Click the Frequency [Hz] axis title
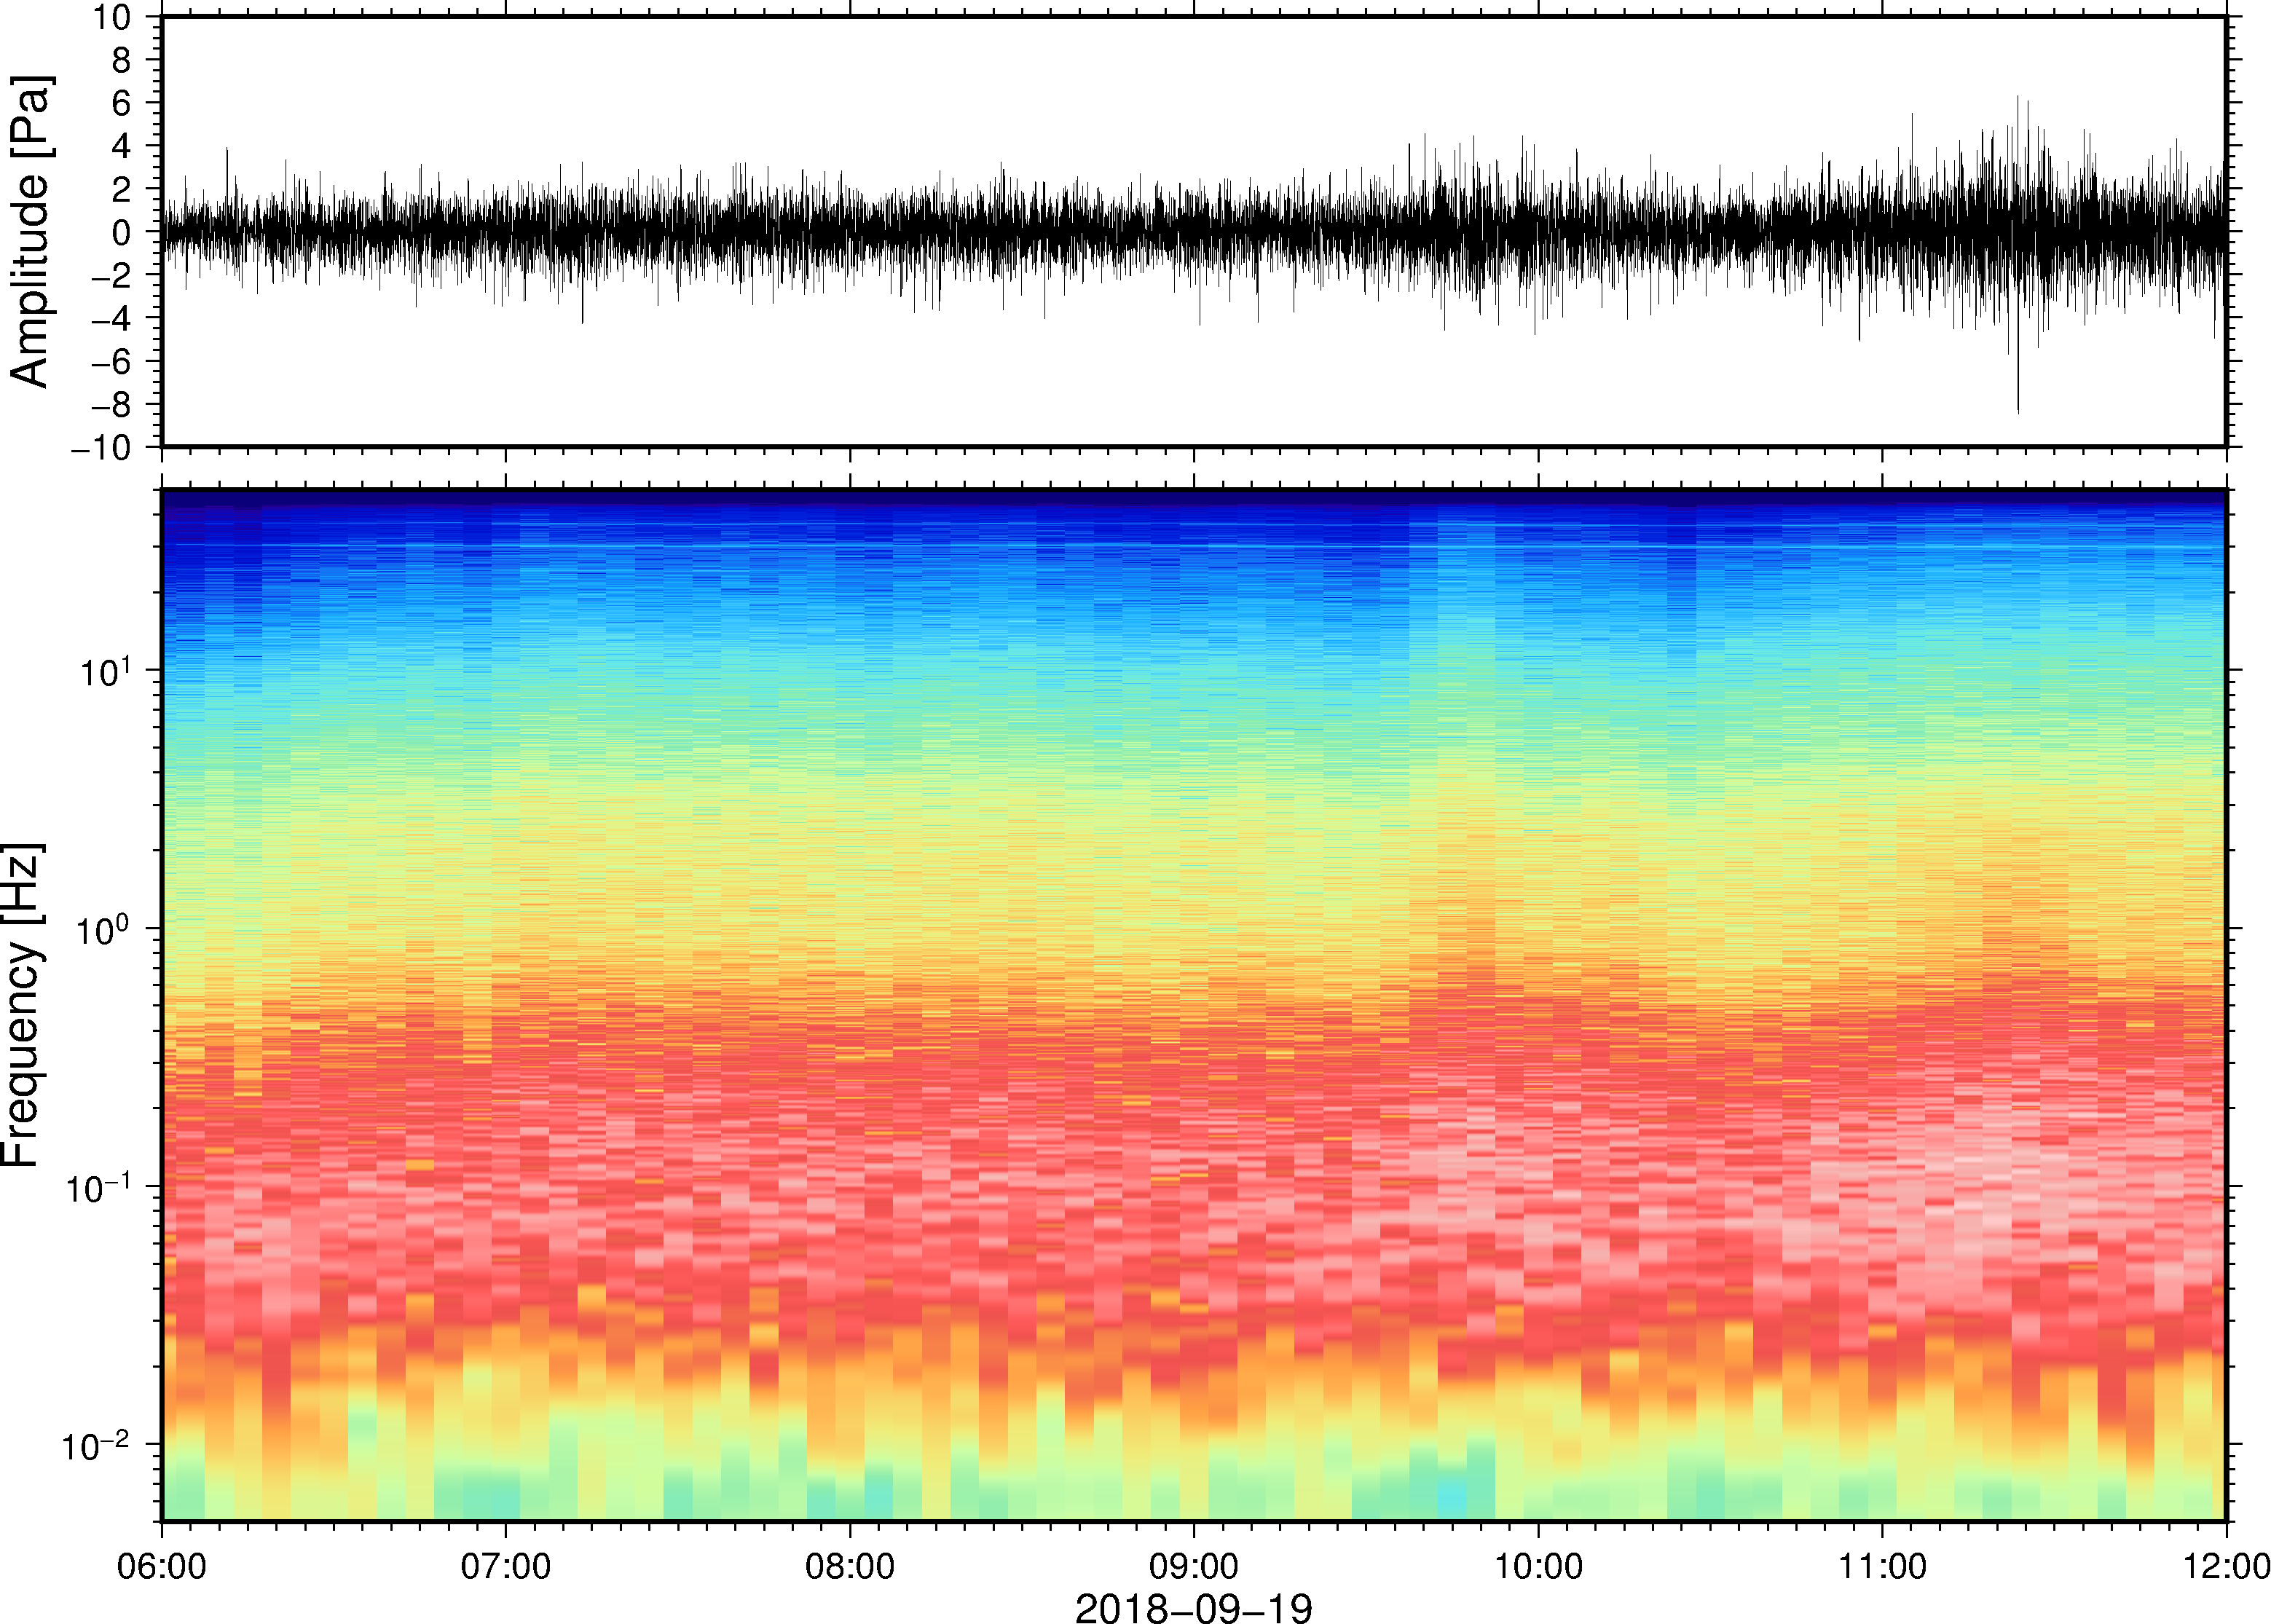Screen dimensions: 2271x1624 pyautogui.click(x=23, y=1005)
